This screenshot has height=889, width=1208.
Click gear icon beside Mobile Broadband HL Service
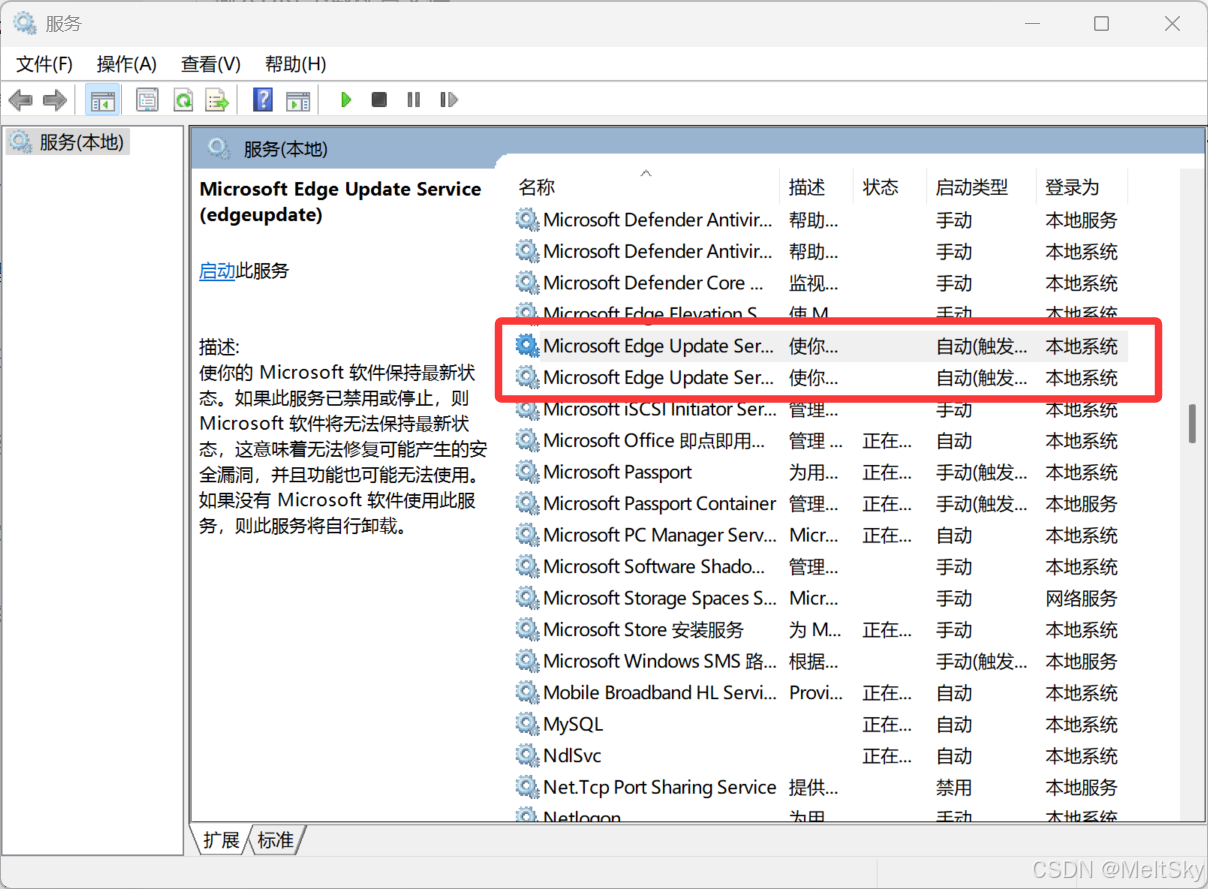[x=527, y=693]
